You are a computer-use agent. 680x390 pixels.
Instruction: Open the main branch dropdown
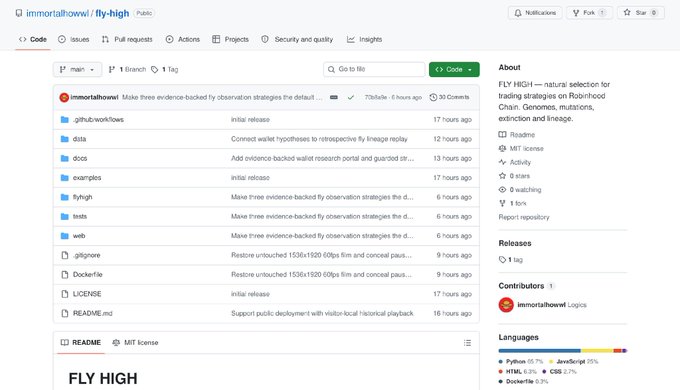pyautogui.click(x=77, y=69)
